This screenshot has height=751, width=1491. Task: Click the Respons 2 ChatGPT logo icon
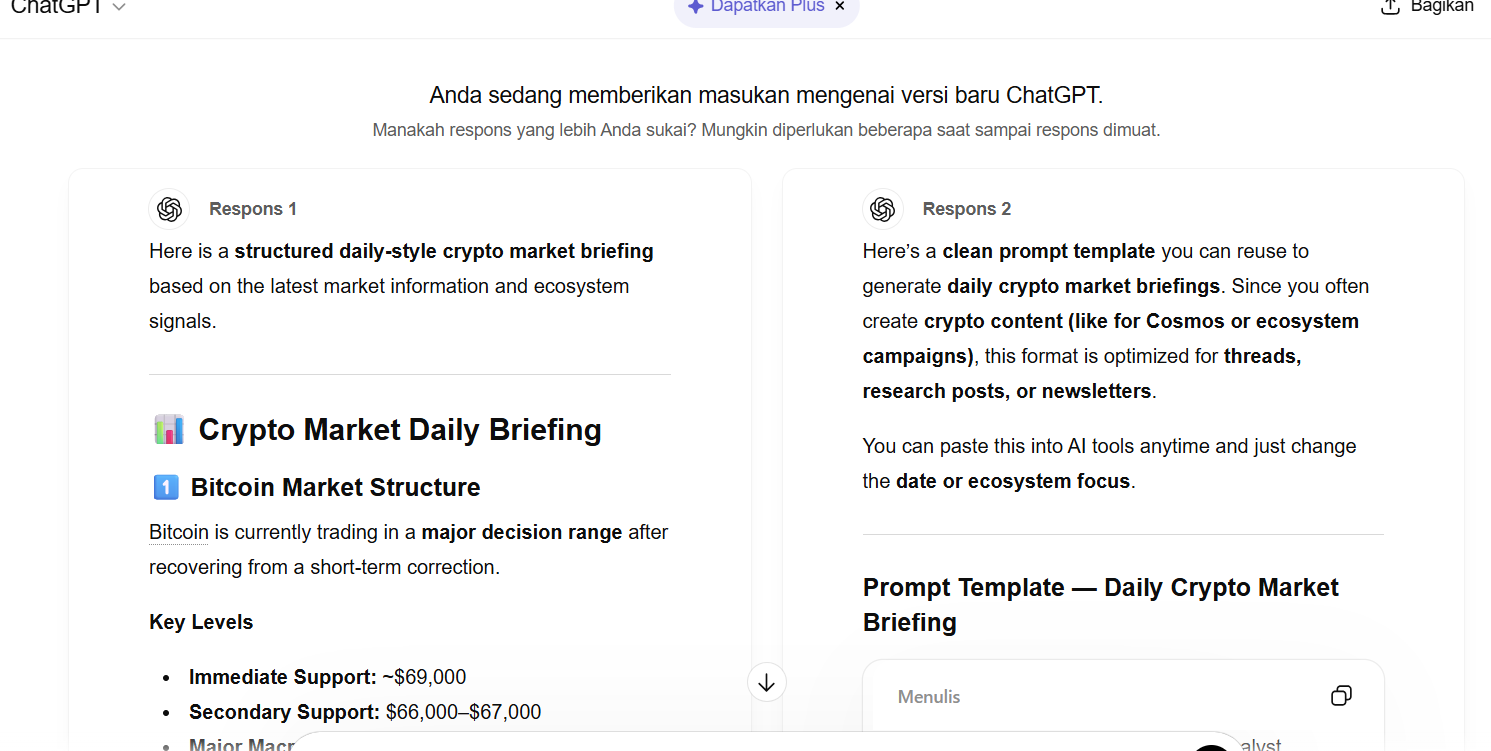pyautogui.click(x=882, y=209)
